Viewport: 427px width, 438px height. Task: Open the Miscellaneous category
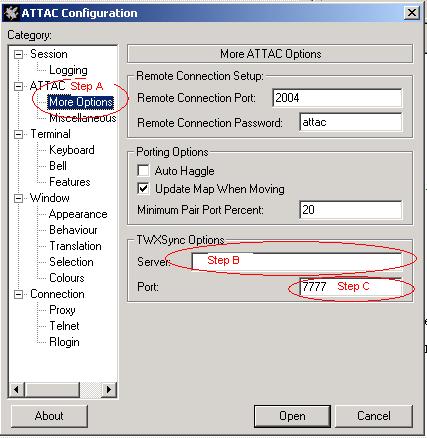82,118
